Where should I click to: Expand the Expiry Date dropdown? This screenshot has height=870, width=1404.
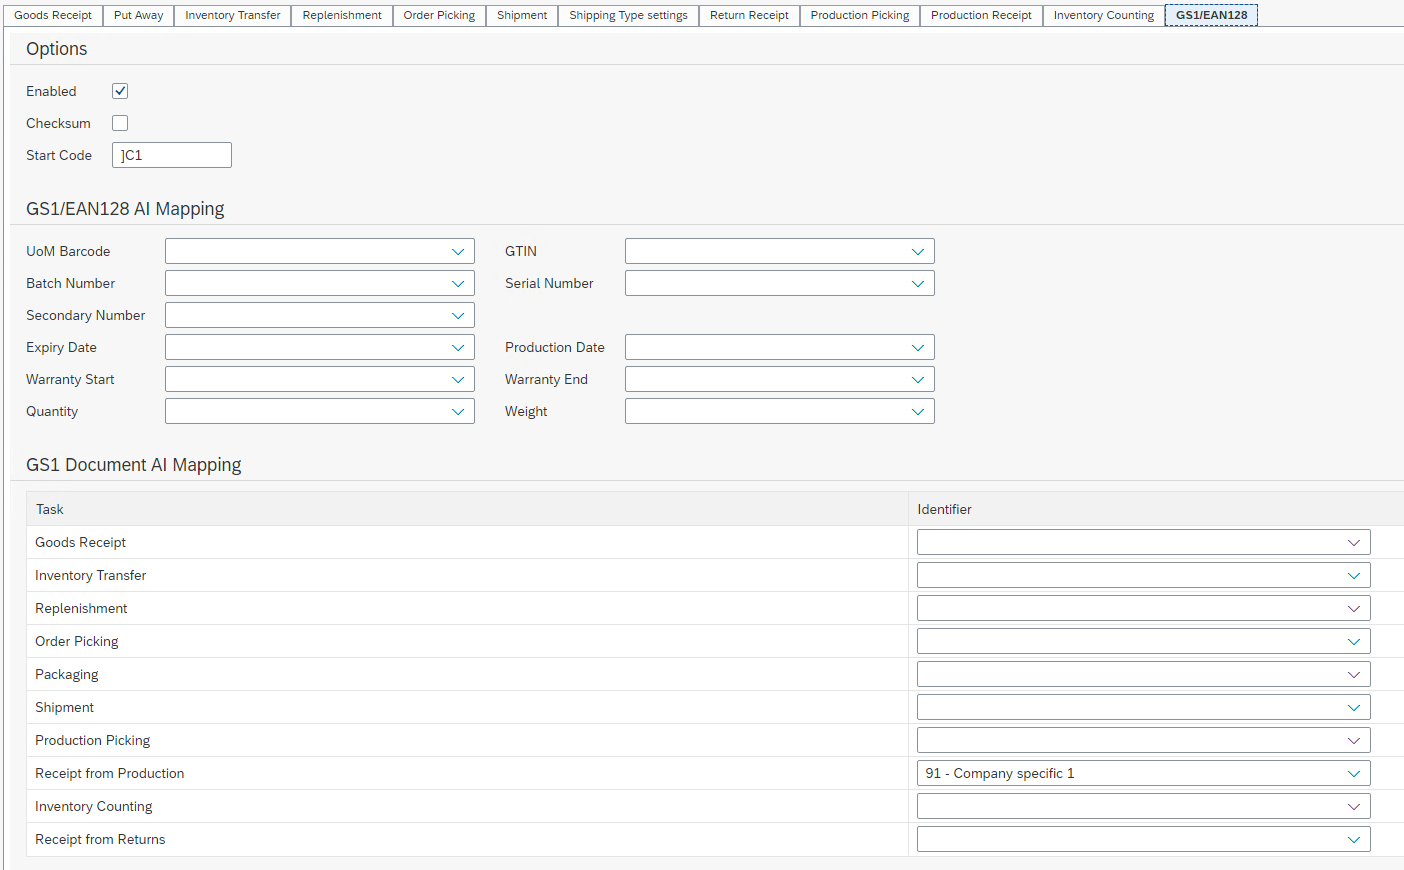(x=319, y=347)
